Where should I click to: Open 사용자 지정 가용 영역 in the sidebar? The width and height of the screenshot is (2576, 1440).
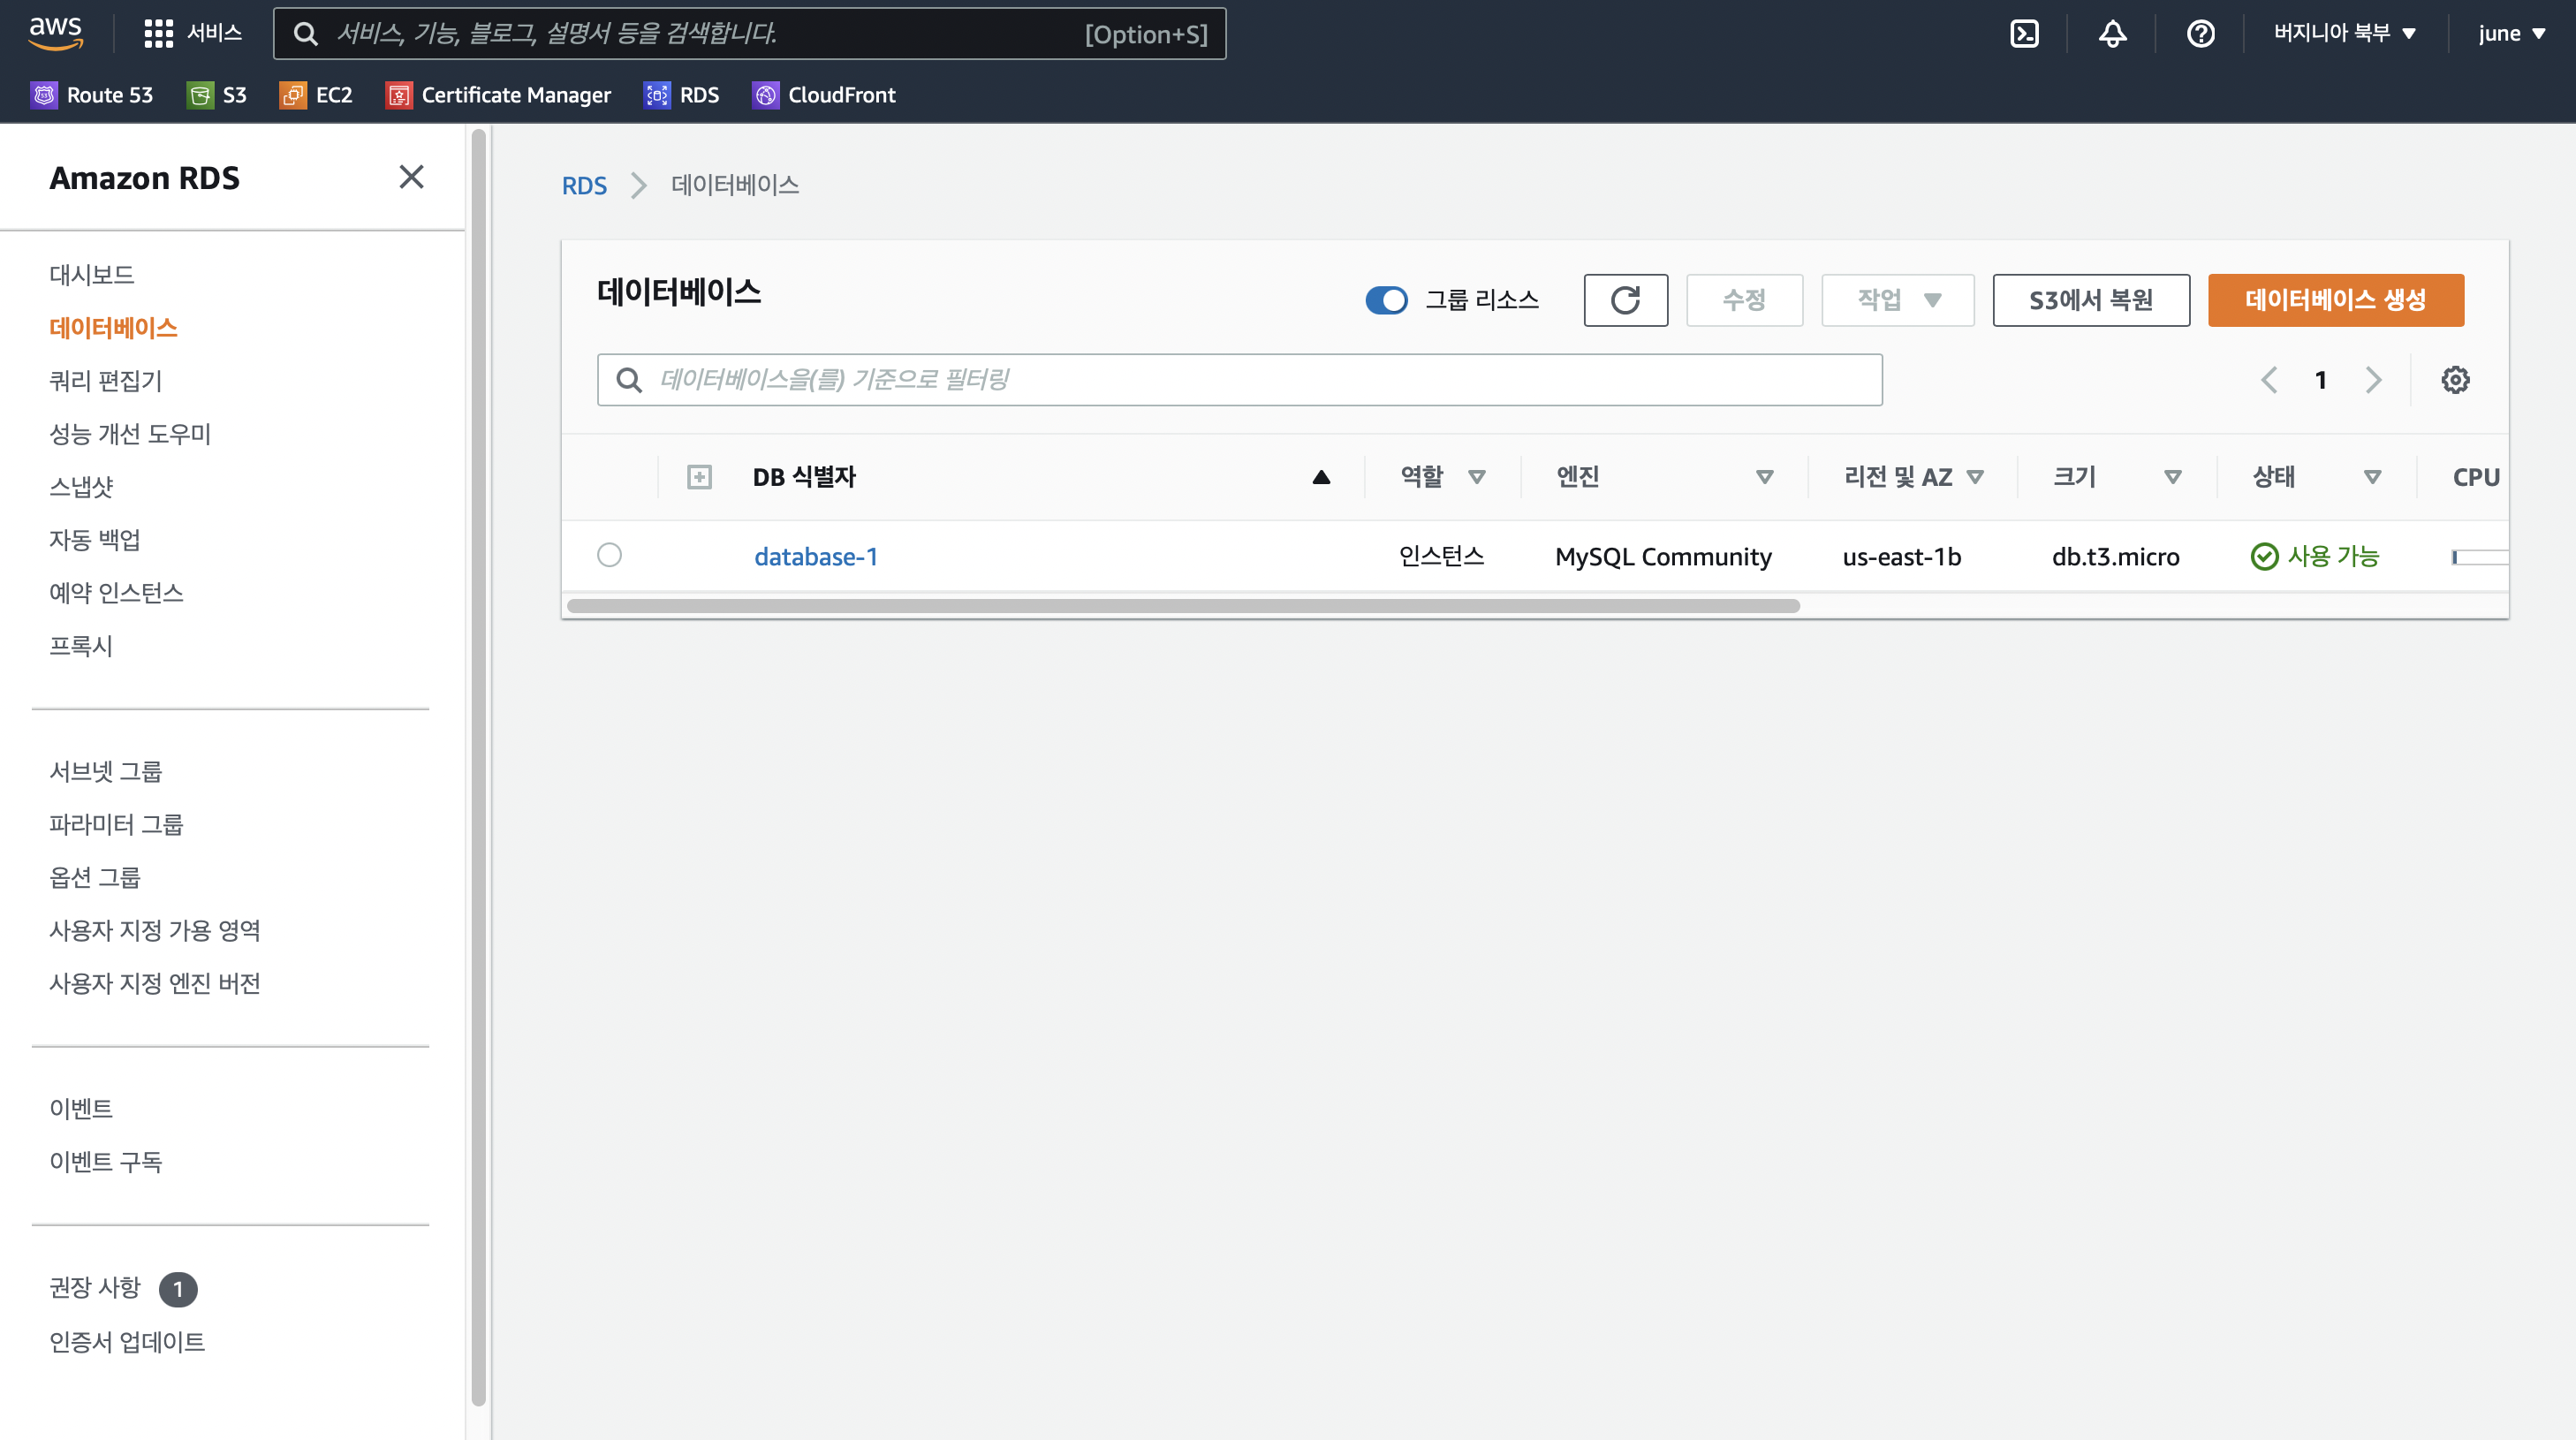(155, 930)
